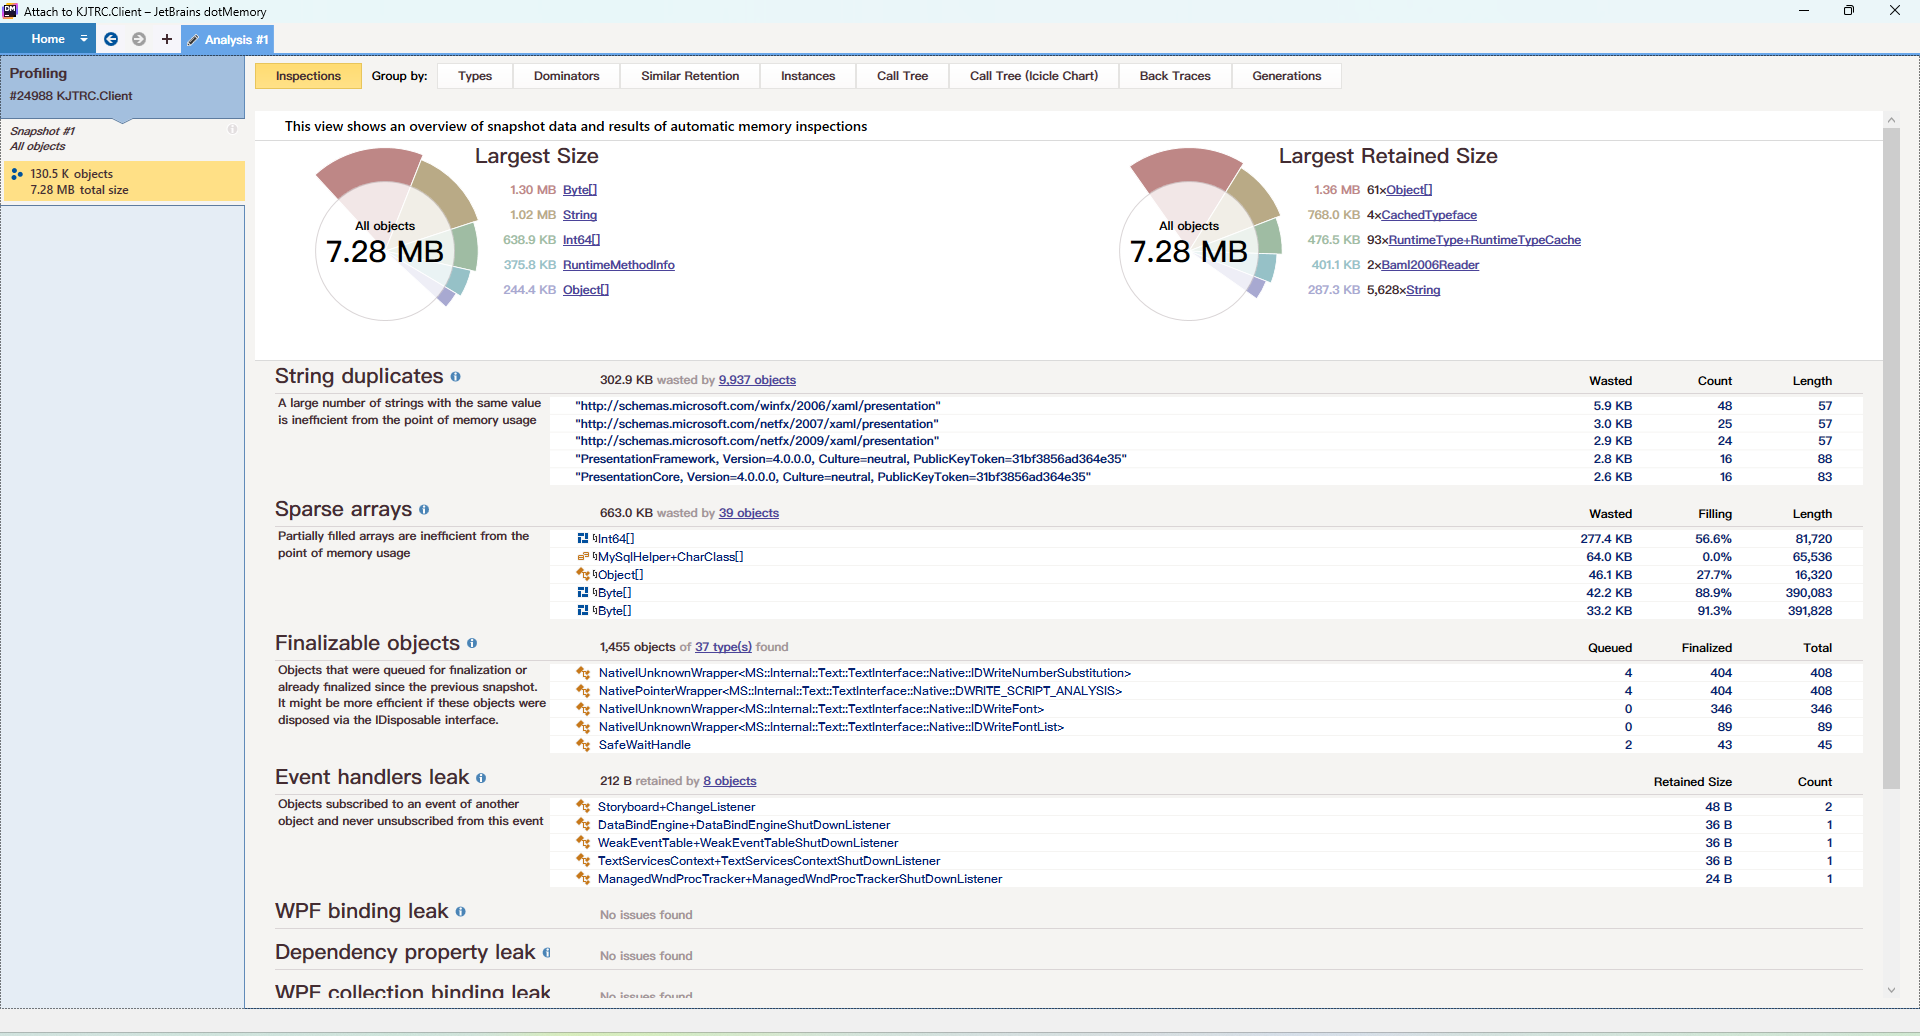Click the info icon next to Snapshot #1
The height and width of the screenshot is (1036, 1920).
pos(232,129)
